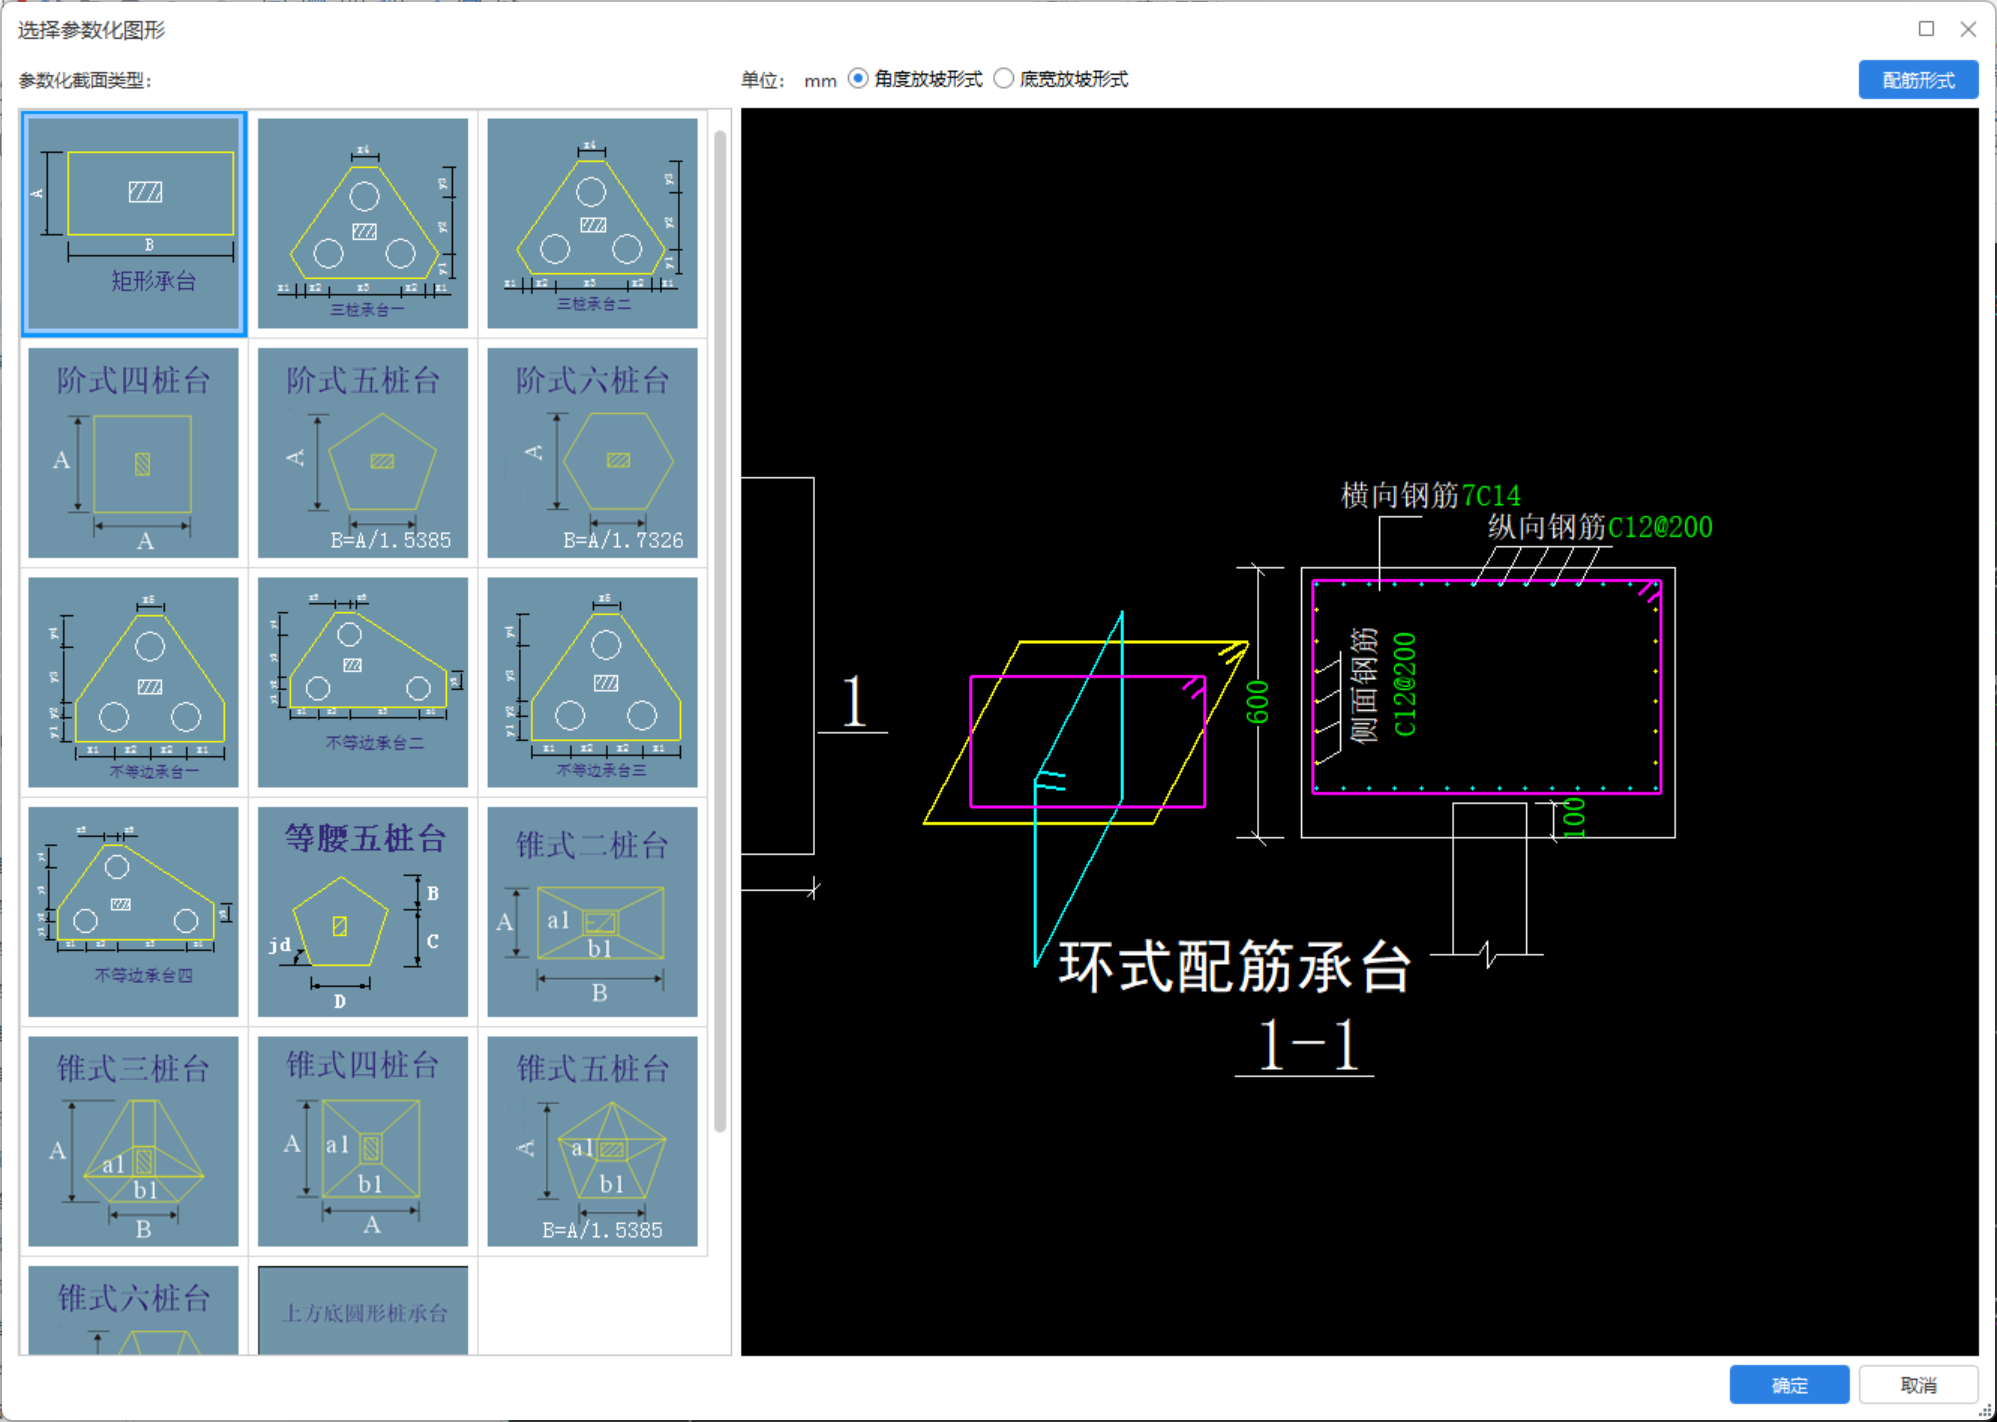This screenshot has width=1997, height=1422.
Task: Click the 环式配筋承台 title text
Action: [x=1234, y=968]
